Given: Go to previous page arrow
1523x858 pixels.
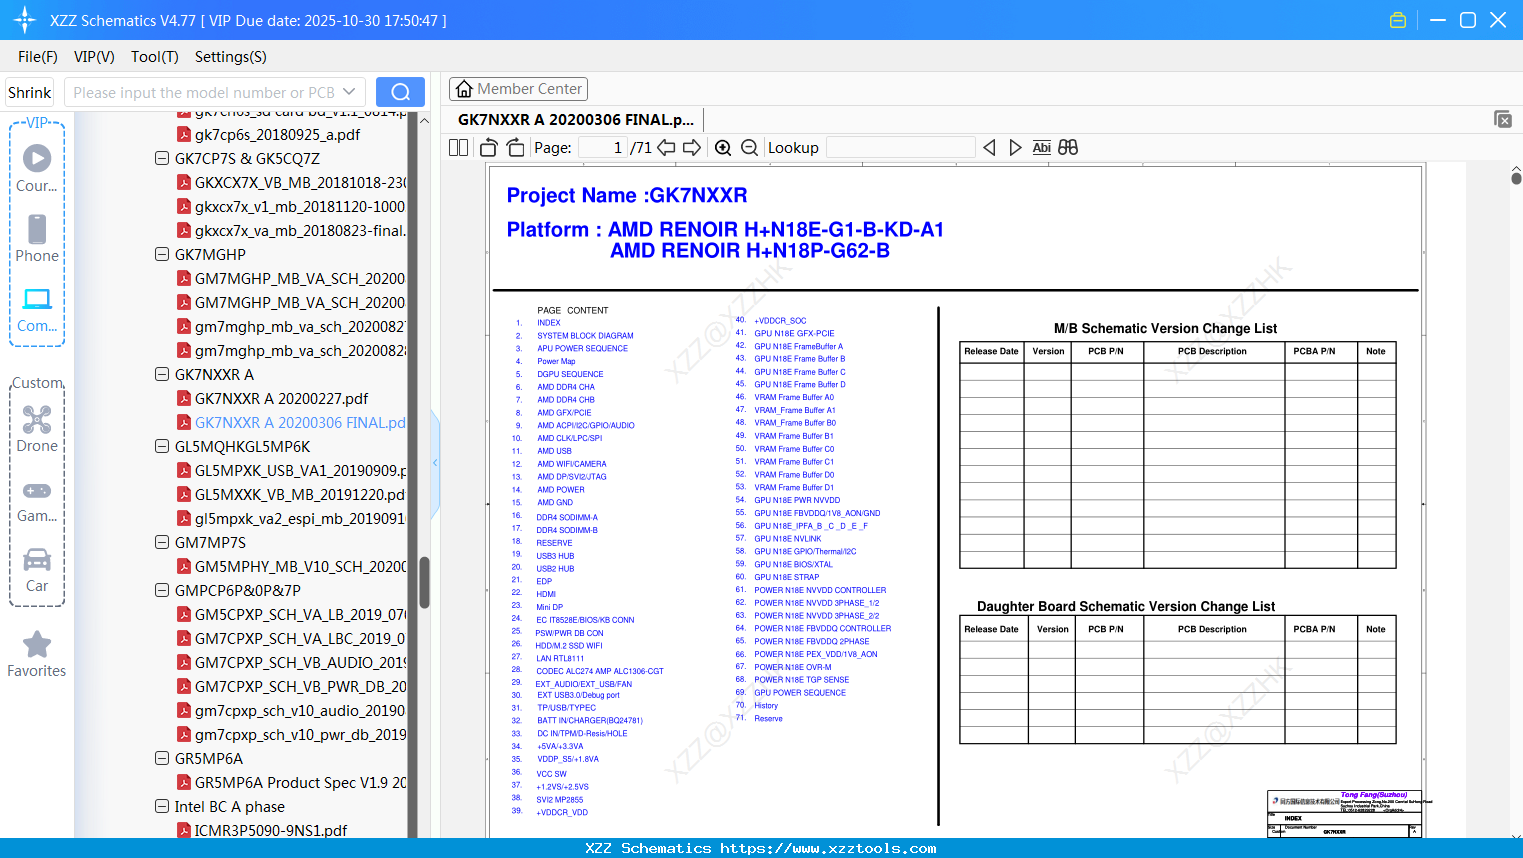Looking at the screenshot, I should pos(666,148).
